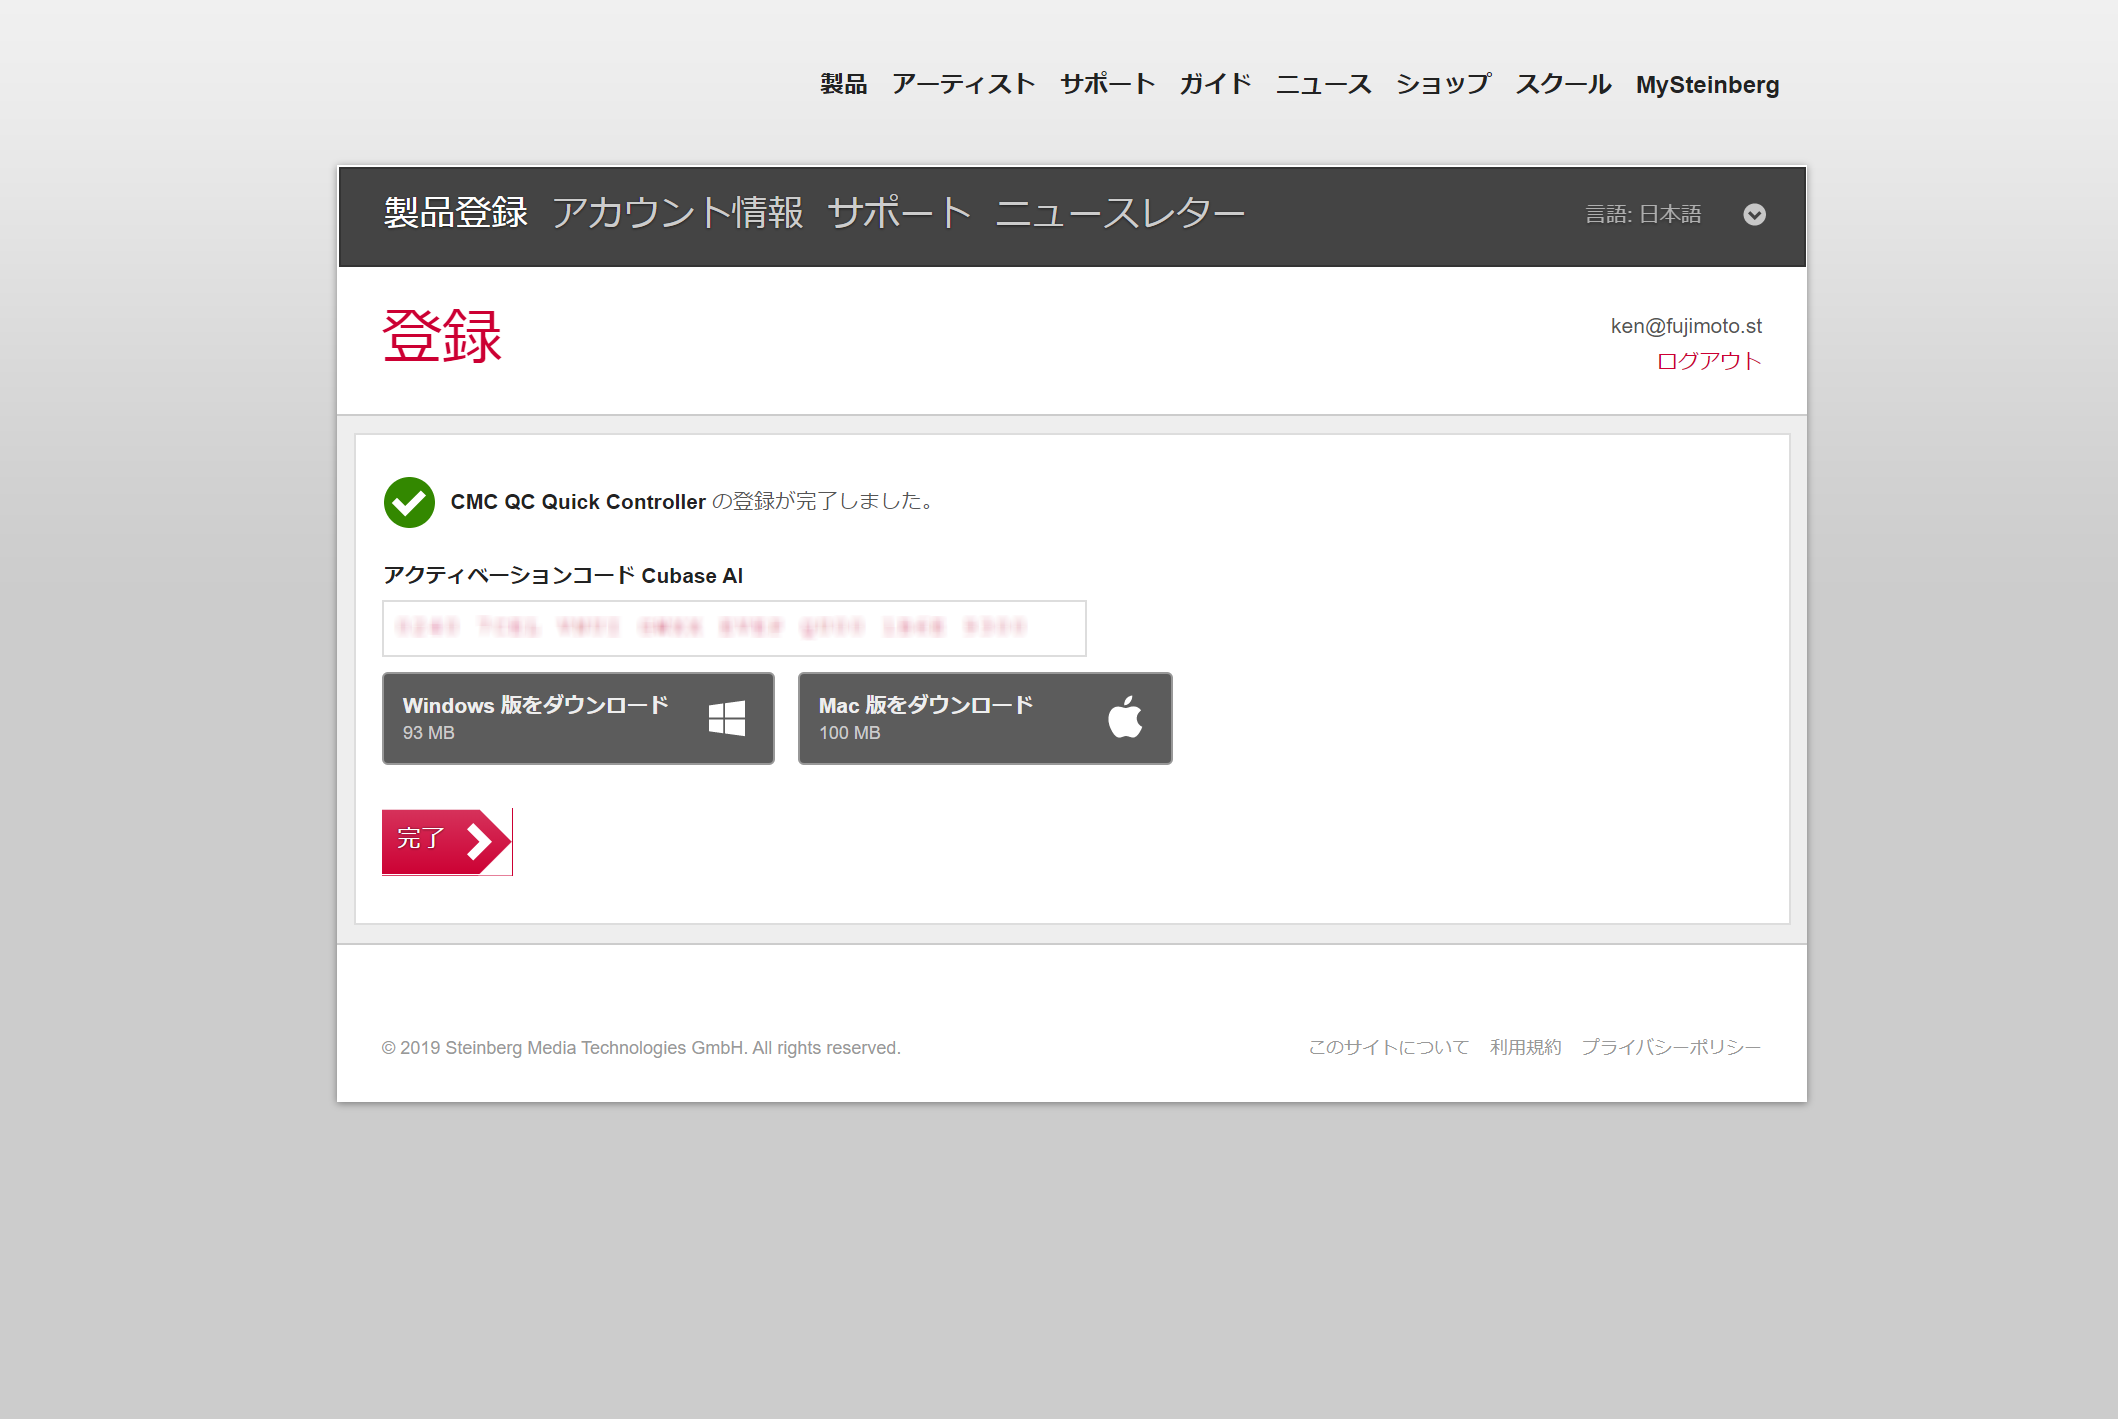Open the ショップ top menu
The width and height of the screenshot is (2118, 1419).
tap(1443, 85)
